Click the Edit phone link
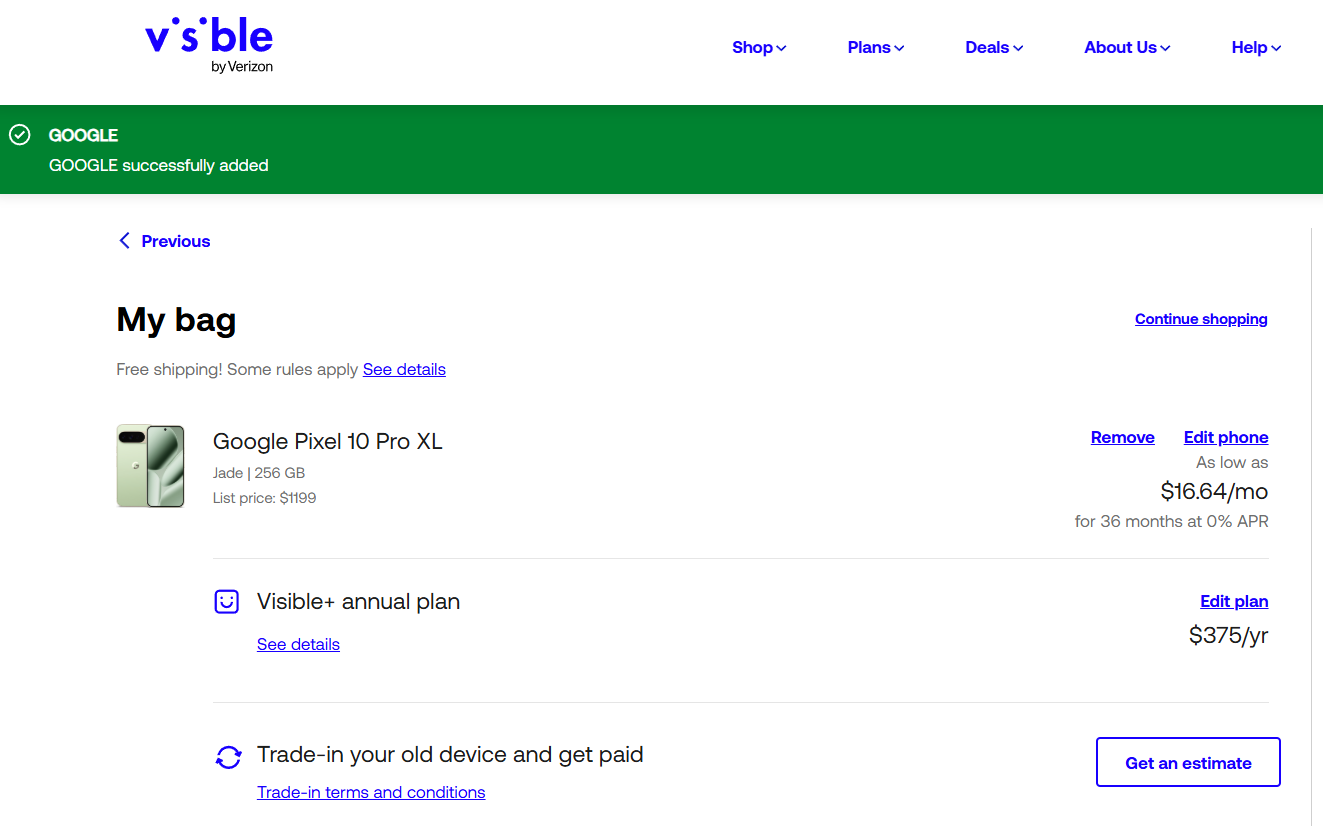 pos(1226,437)
